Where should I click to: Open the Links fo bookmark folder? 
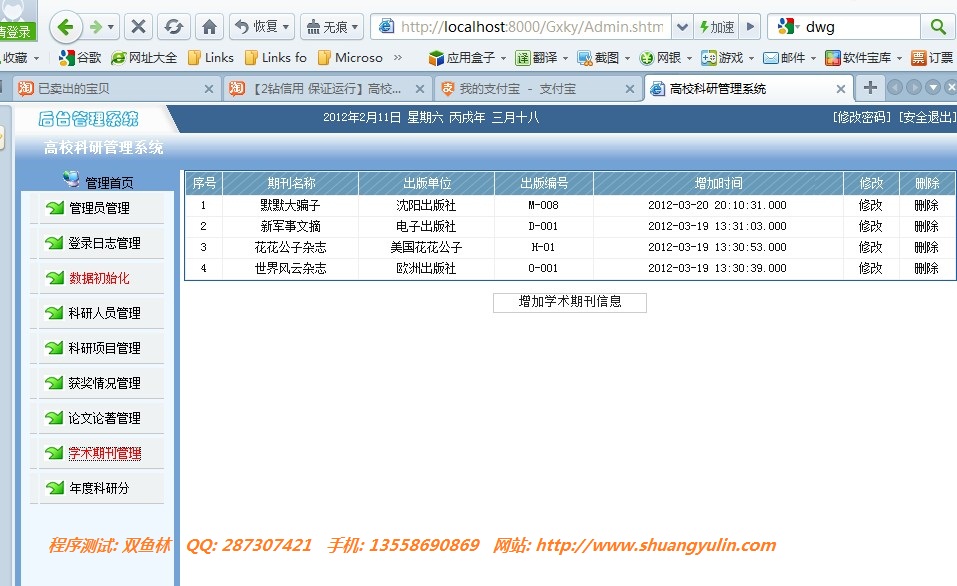coord(275,58)
